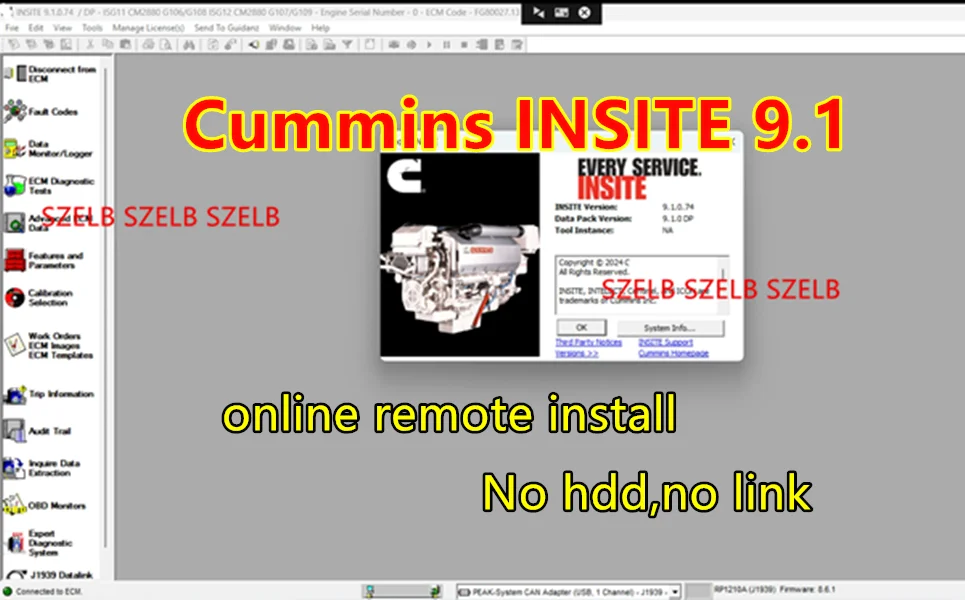Open the PEAK-System CAN Adapter connection dropdown
The image size is (965, 600).
click(x=675, y=592)
